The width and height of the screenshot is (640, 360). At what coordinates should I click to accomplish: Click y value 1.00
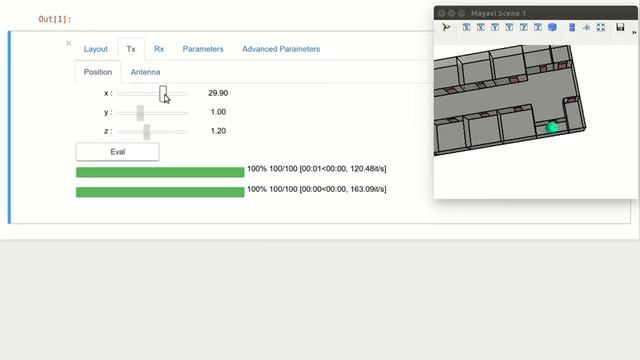point(218,112)
